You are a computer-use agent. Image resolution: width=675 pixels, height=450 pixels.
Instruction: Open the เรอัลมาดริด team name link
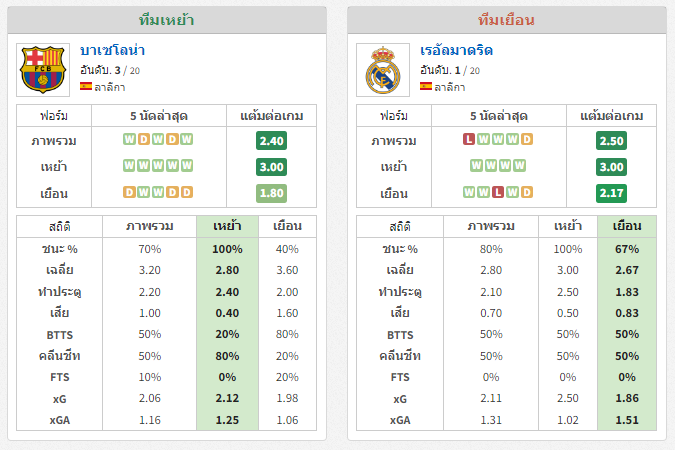pyautogui.click(x=456, y=50)
